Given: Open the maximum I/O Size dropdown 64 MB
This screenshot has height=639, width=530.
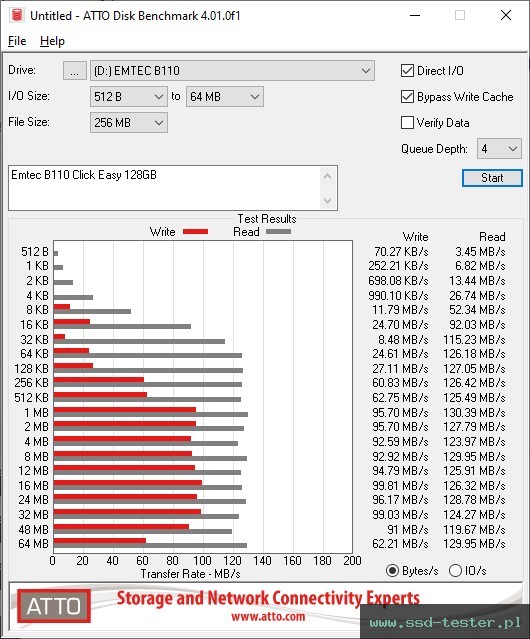Looking at the screenshot, I should 225,97.
